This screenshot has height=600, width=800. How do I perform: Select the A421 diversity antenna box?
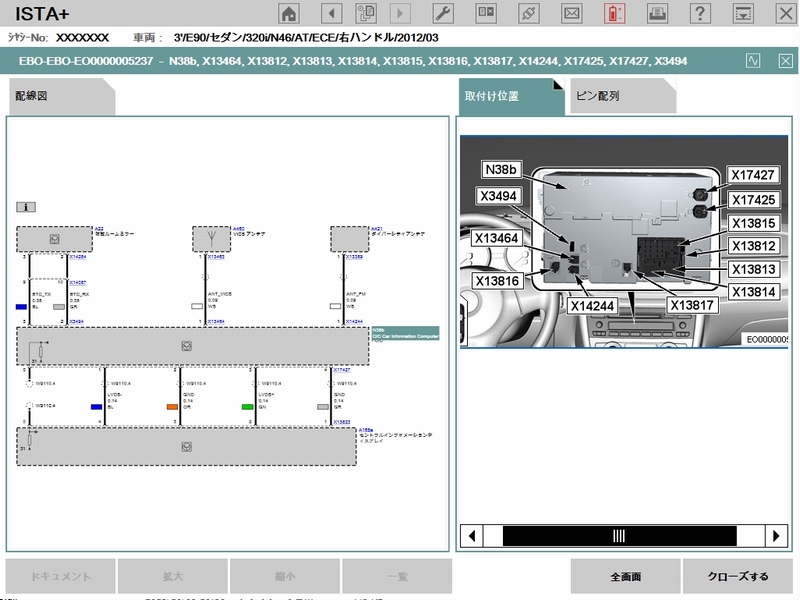click(x=349, y=239)
